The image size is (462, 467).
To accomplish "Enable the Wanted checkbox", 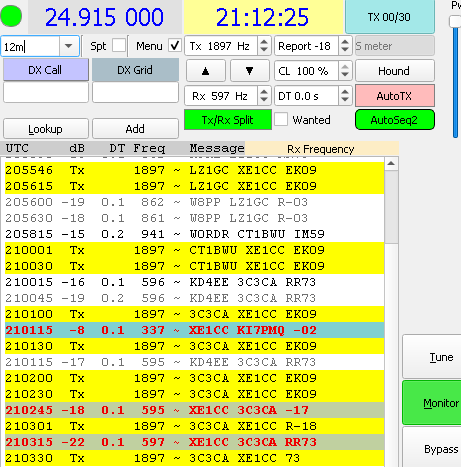I will 281,119.
